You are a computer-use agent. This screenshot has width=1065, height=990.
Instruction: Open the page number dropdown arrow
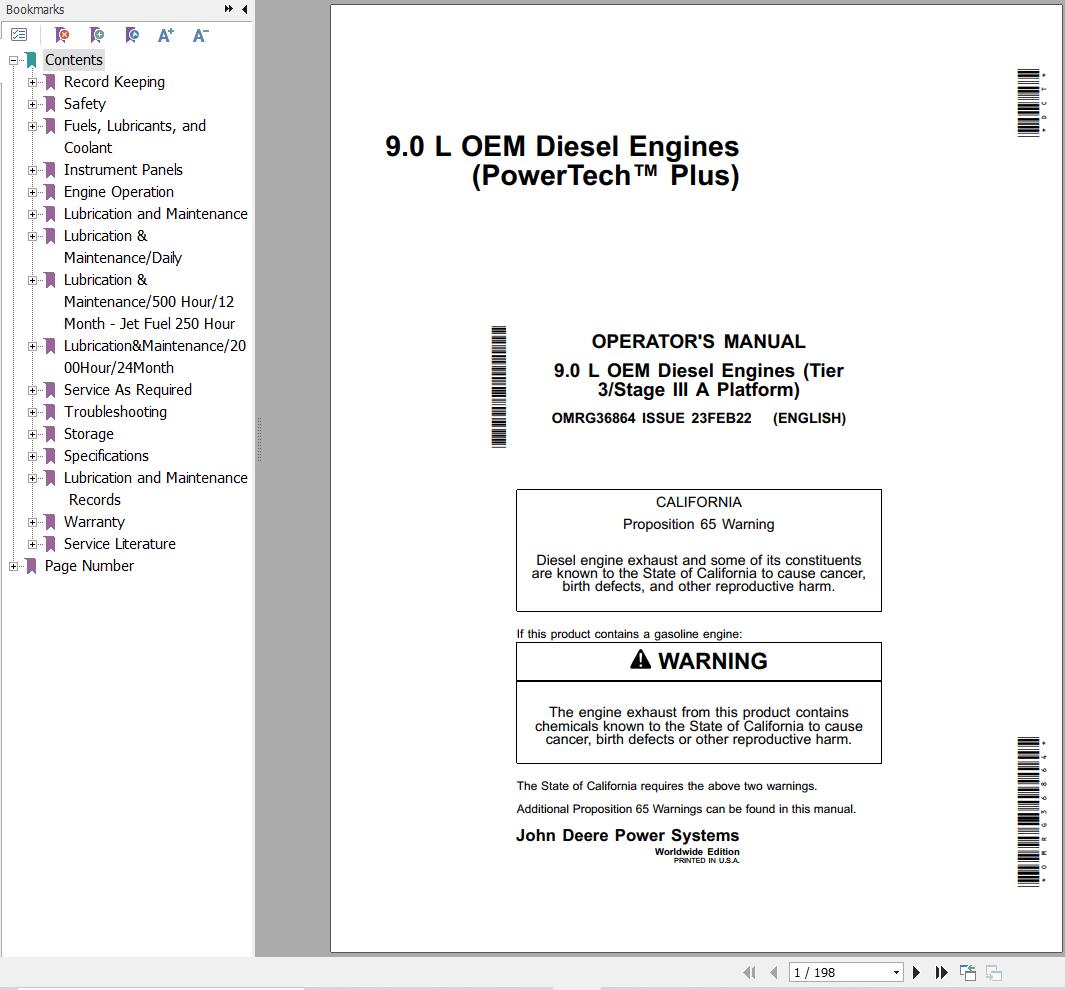point(897,972)
